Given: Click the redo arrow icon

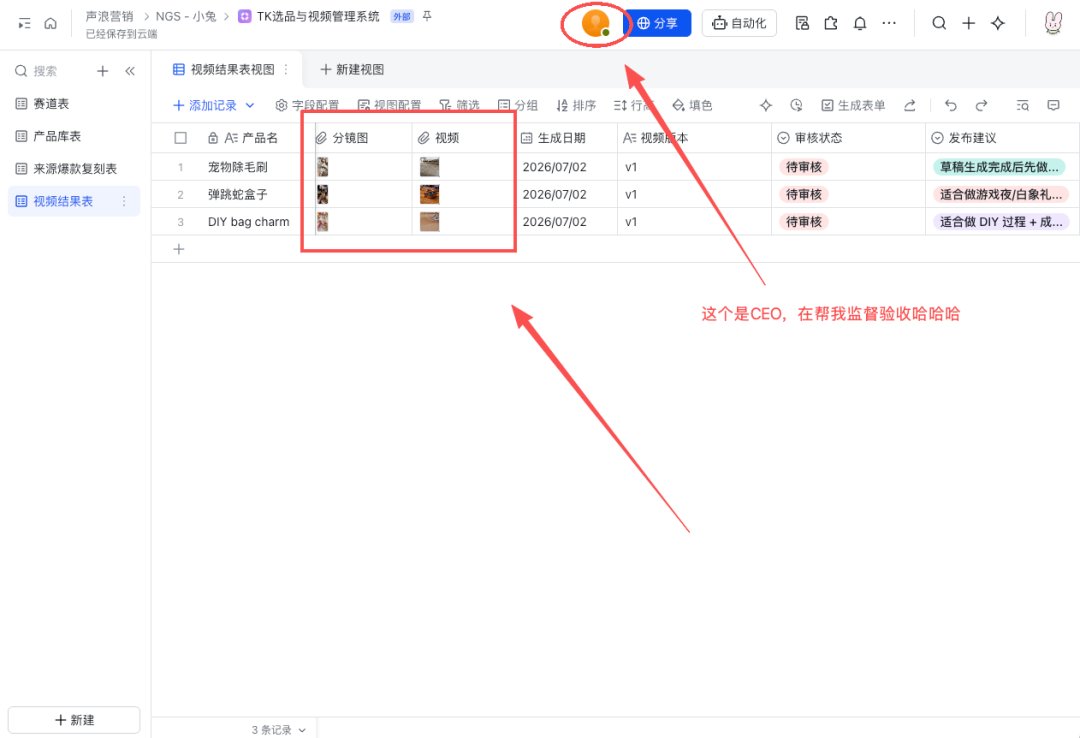Looking at the screenshot, I should [982, 105].
